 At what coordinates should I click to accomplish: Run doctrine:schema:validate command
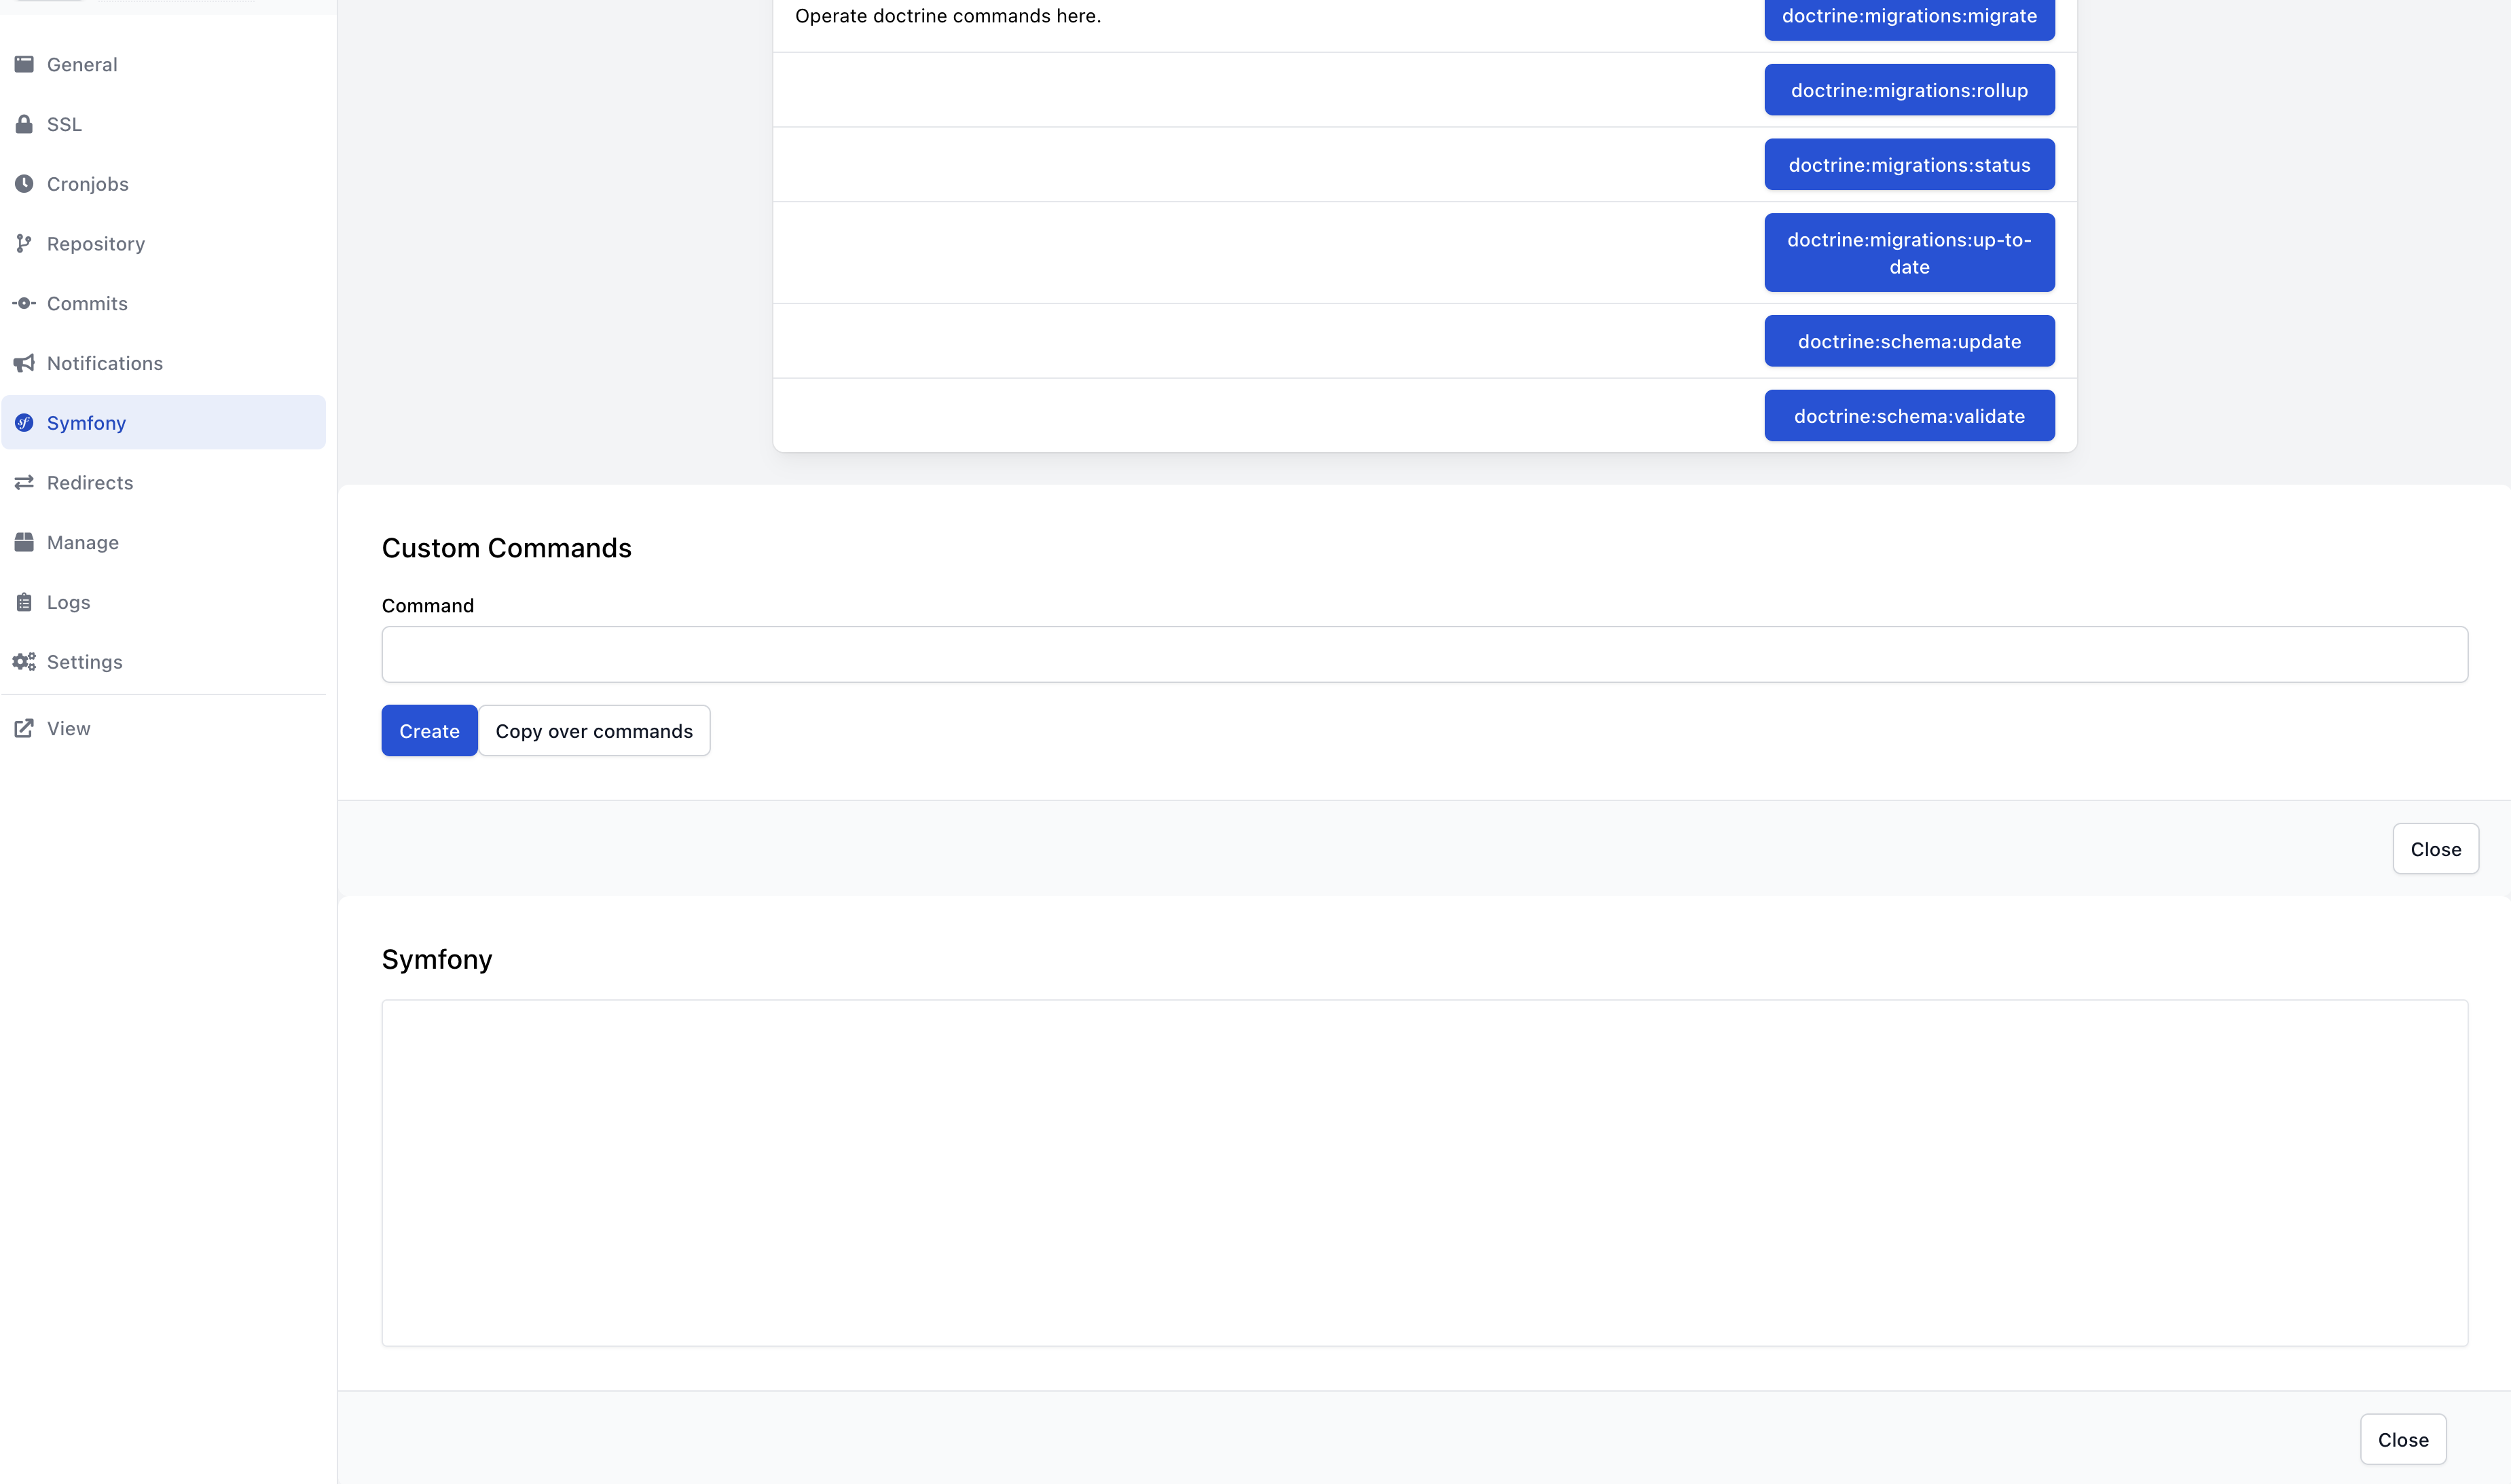pos(1909,416)
